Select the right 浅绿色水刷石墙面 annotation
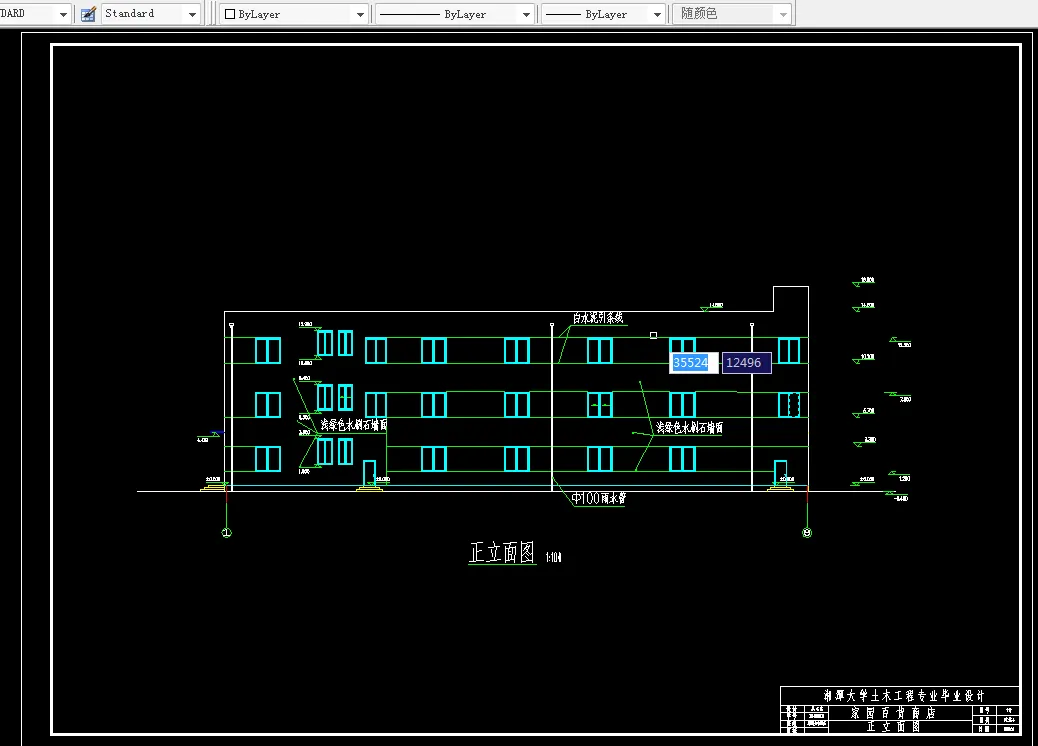Viewport: 1038px width, 746px height. [689, 428]
